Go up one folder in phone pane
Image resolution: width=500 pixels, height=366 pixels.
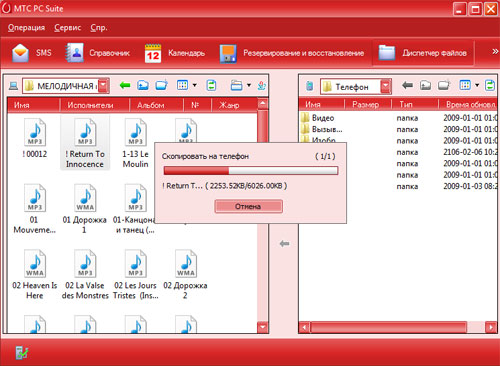click(x=425, y=86)
